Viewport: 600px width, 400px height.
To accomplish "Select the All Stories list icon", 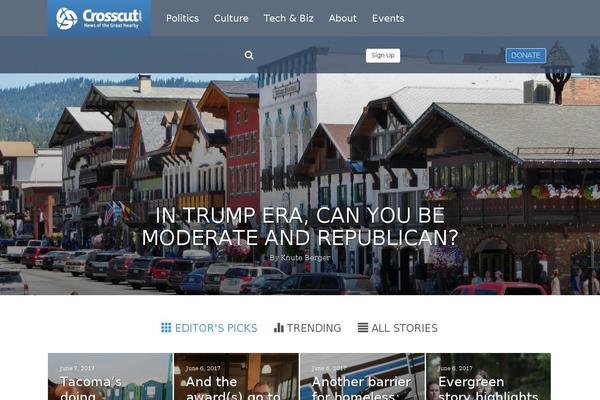I will click(363, 328).
